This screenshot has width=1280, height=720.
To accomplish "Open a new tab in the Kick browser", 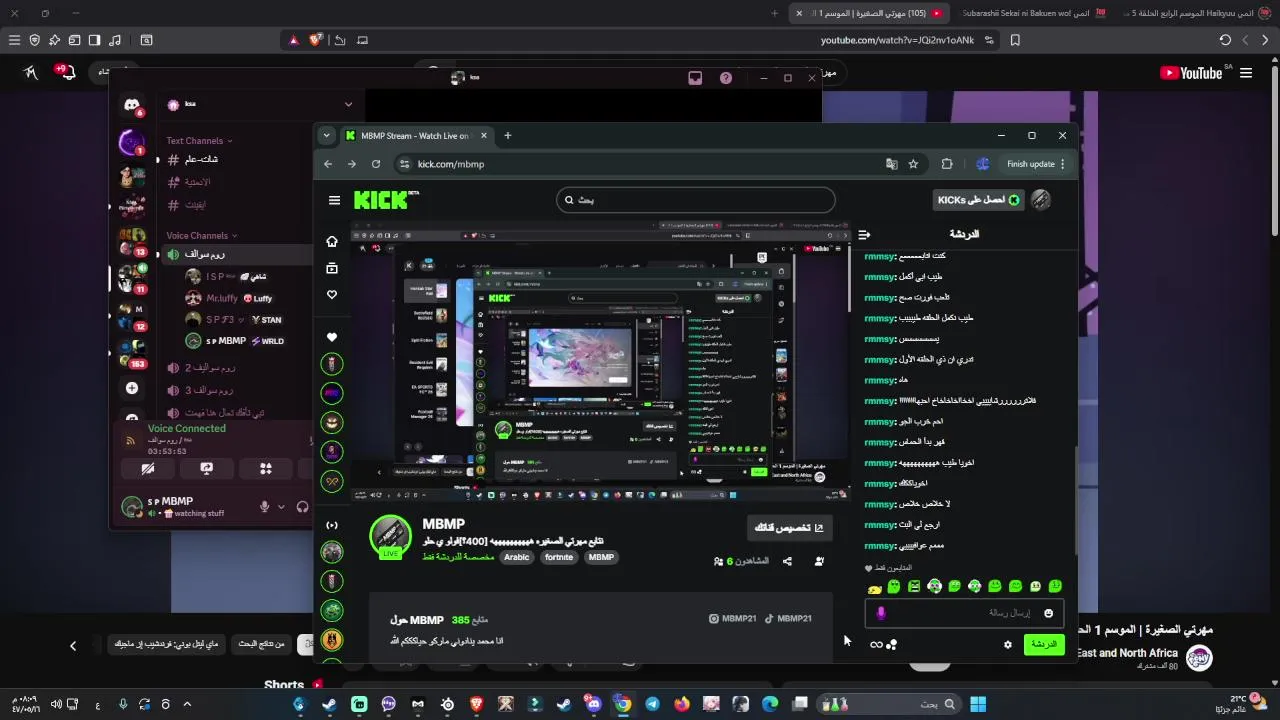I will pos(507,135).
